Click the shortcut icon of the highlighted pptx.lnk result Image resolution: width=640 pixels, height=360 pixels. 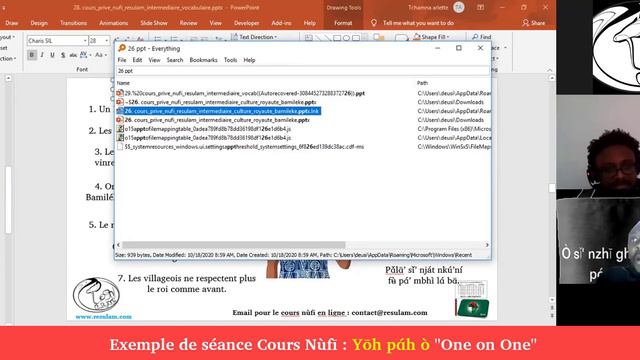tap(120, 111)
